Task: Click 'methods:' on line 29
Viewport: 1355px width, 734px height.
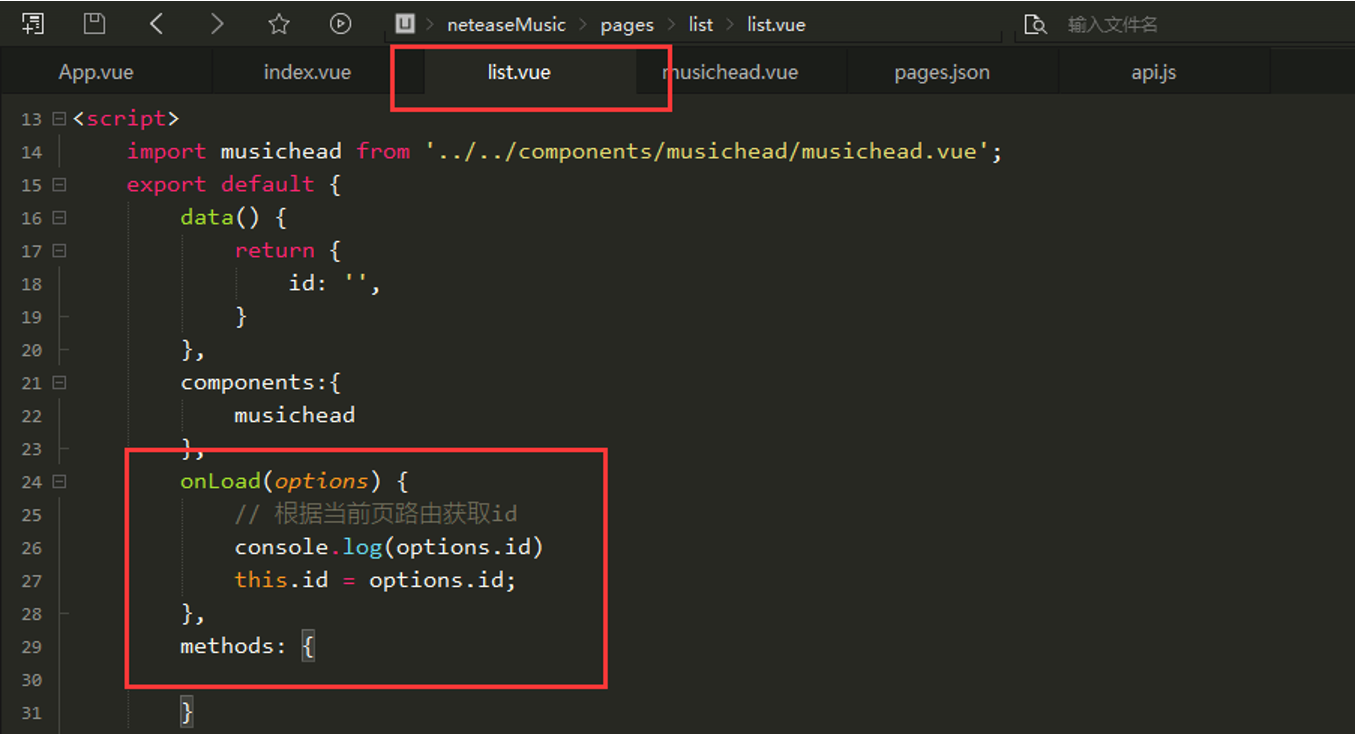Action: pyautogui.click(x=233, y=647)
